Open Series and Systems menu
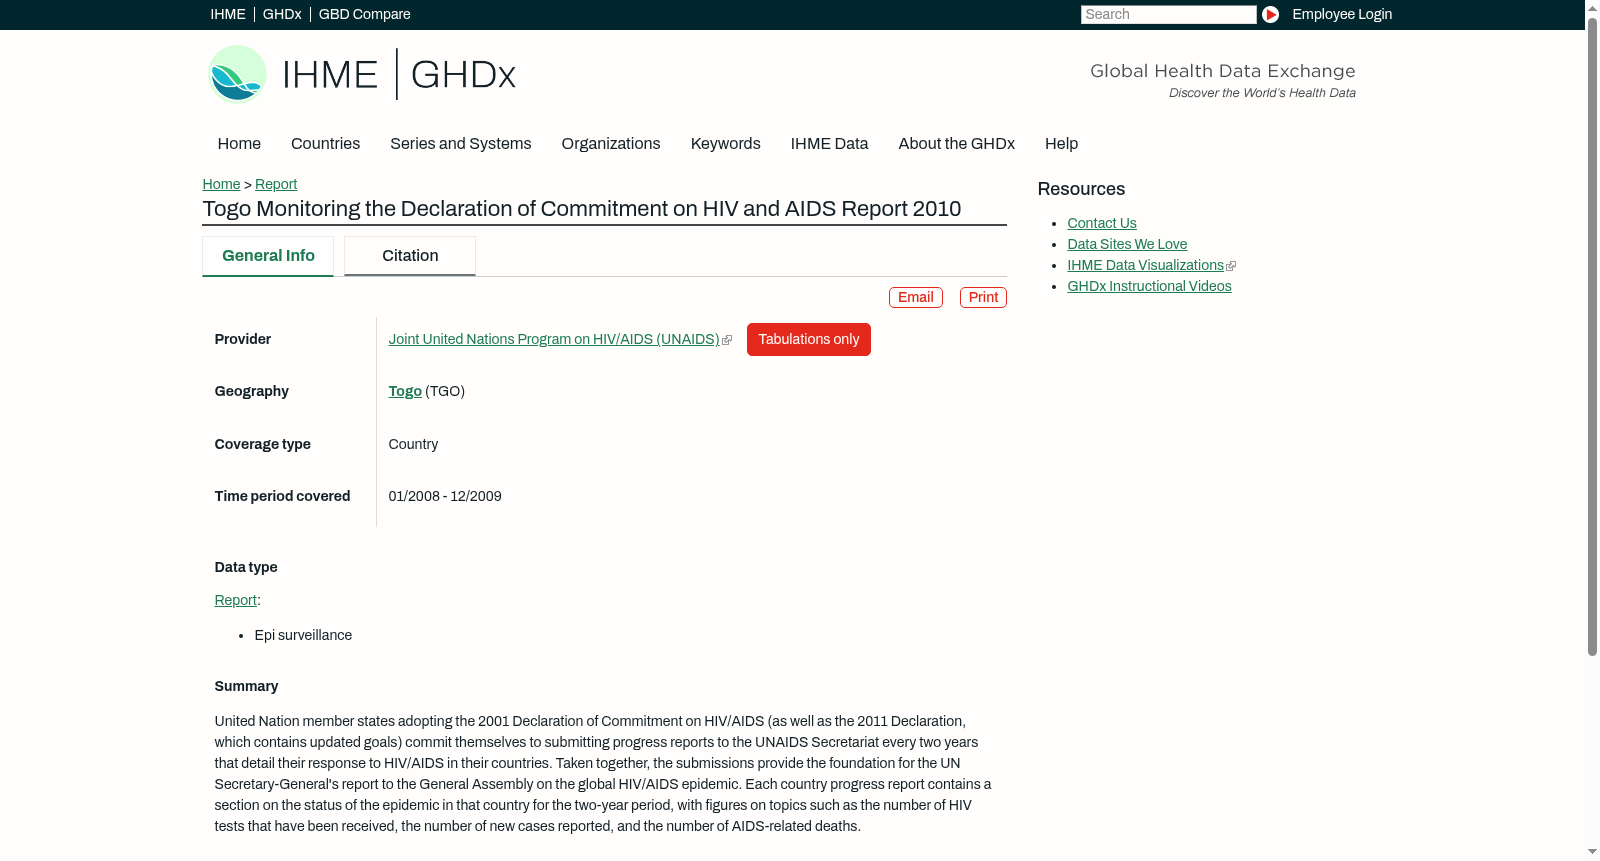This screenshot has width=1600, height=861. 461,144
